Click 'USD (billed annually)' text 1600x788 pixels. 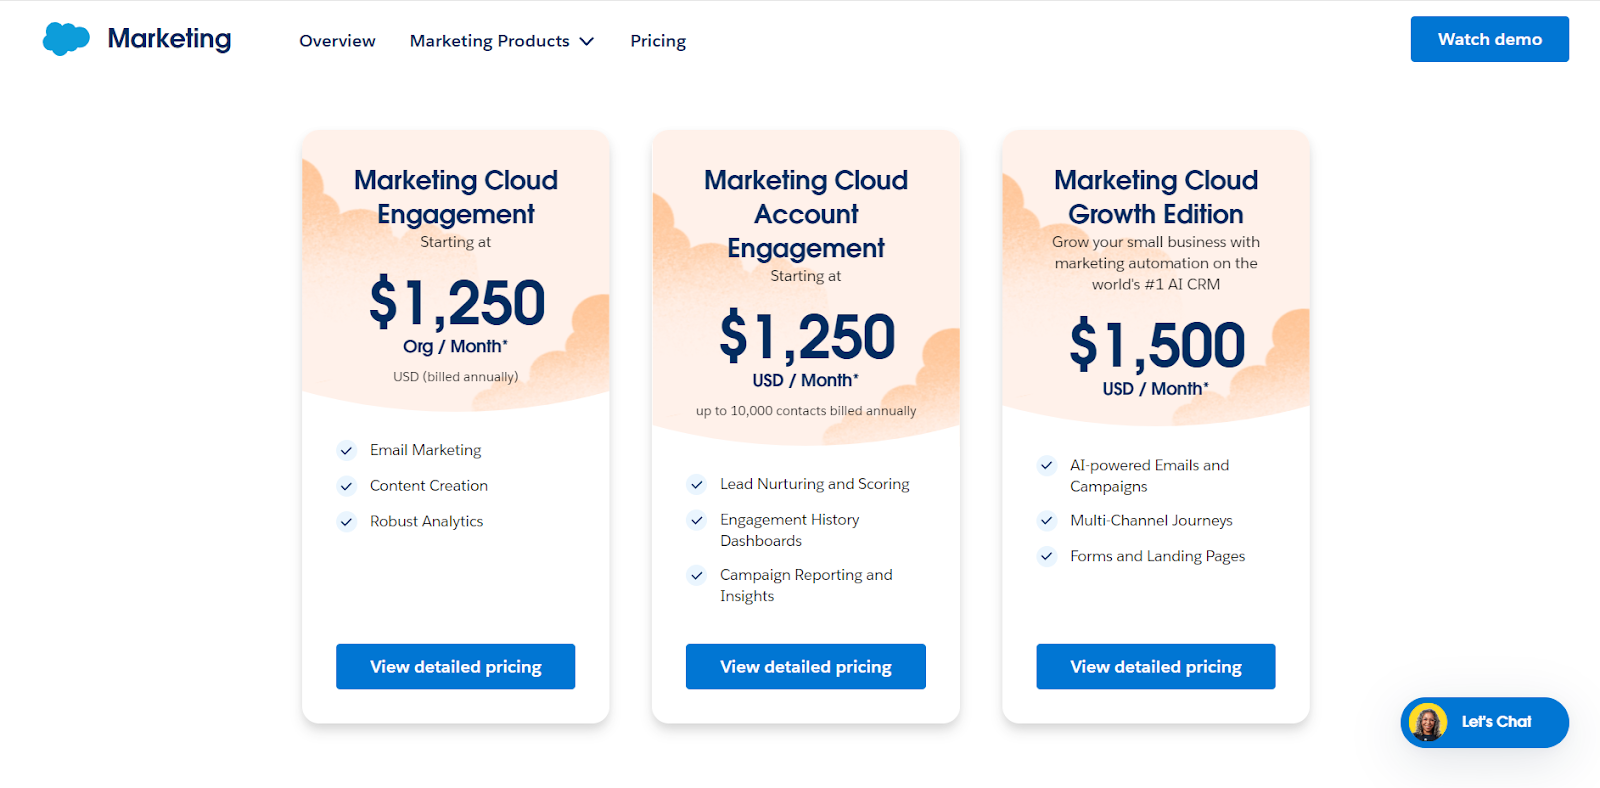coord(456,377)
